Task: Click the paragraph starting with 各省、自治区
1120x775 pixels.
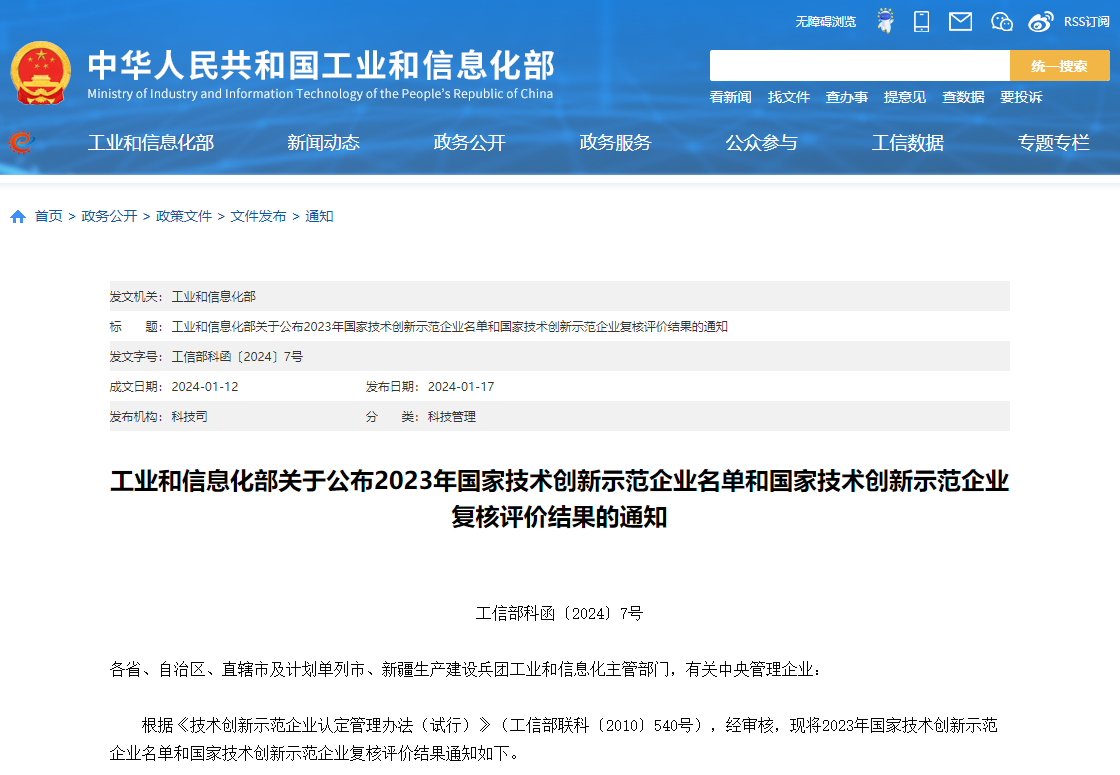Action: [466, 669]
